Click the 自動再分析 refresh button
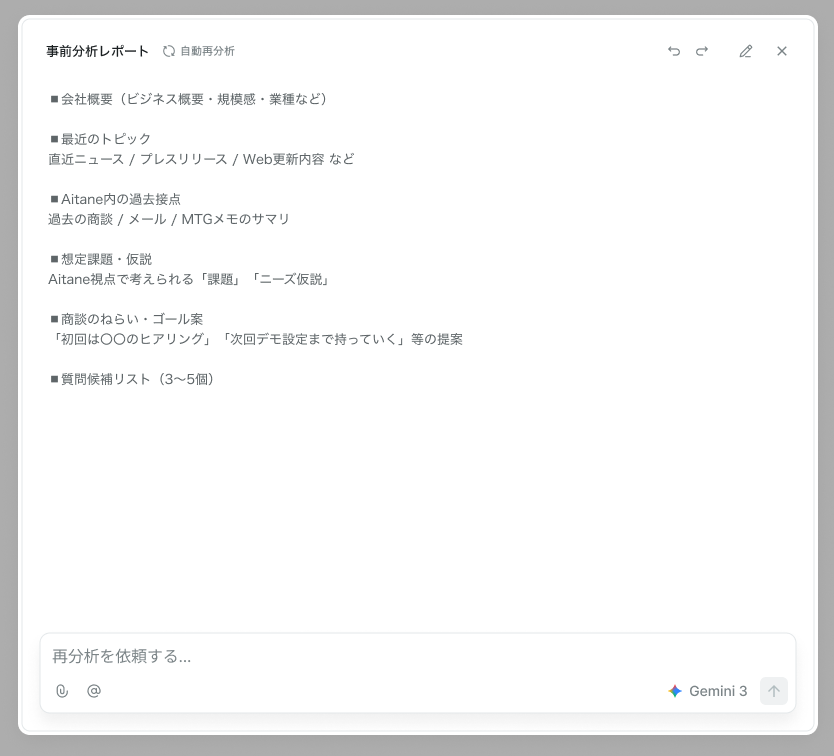This screenshot has height=756, width=834. pyautogui.click(x=198, y=51)
